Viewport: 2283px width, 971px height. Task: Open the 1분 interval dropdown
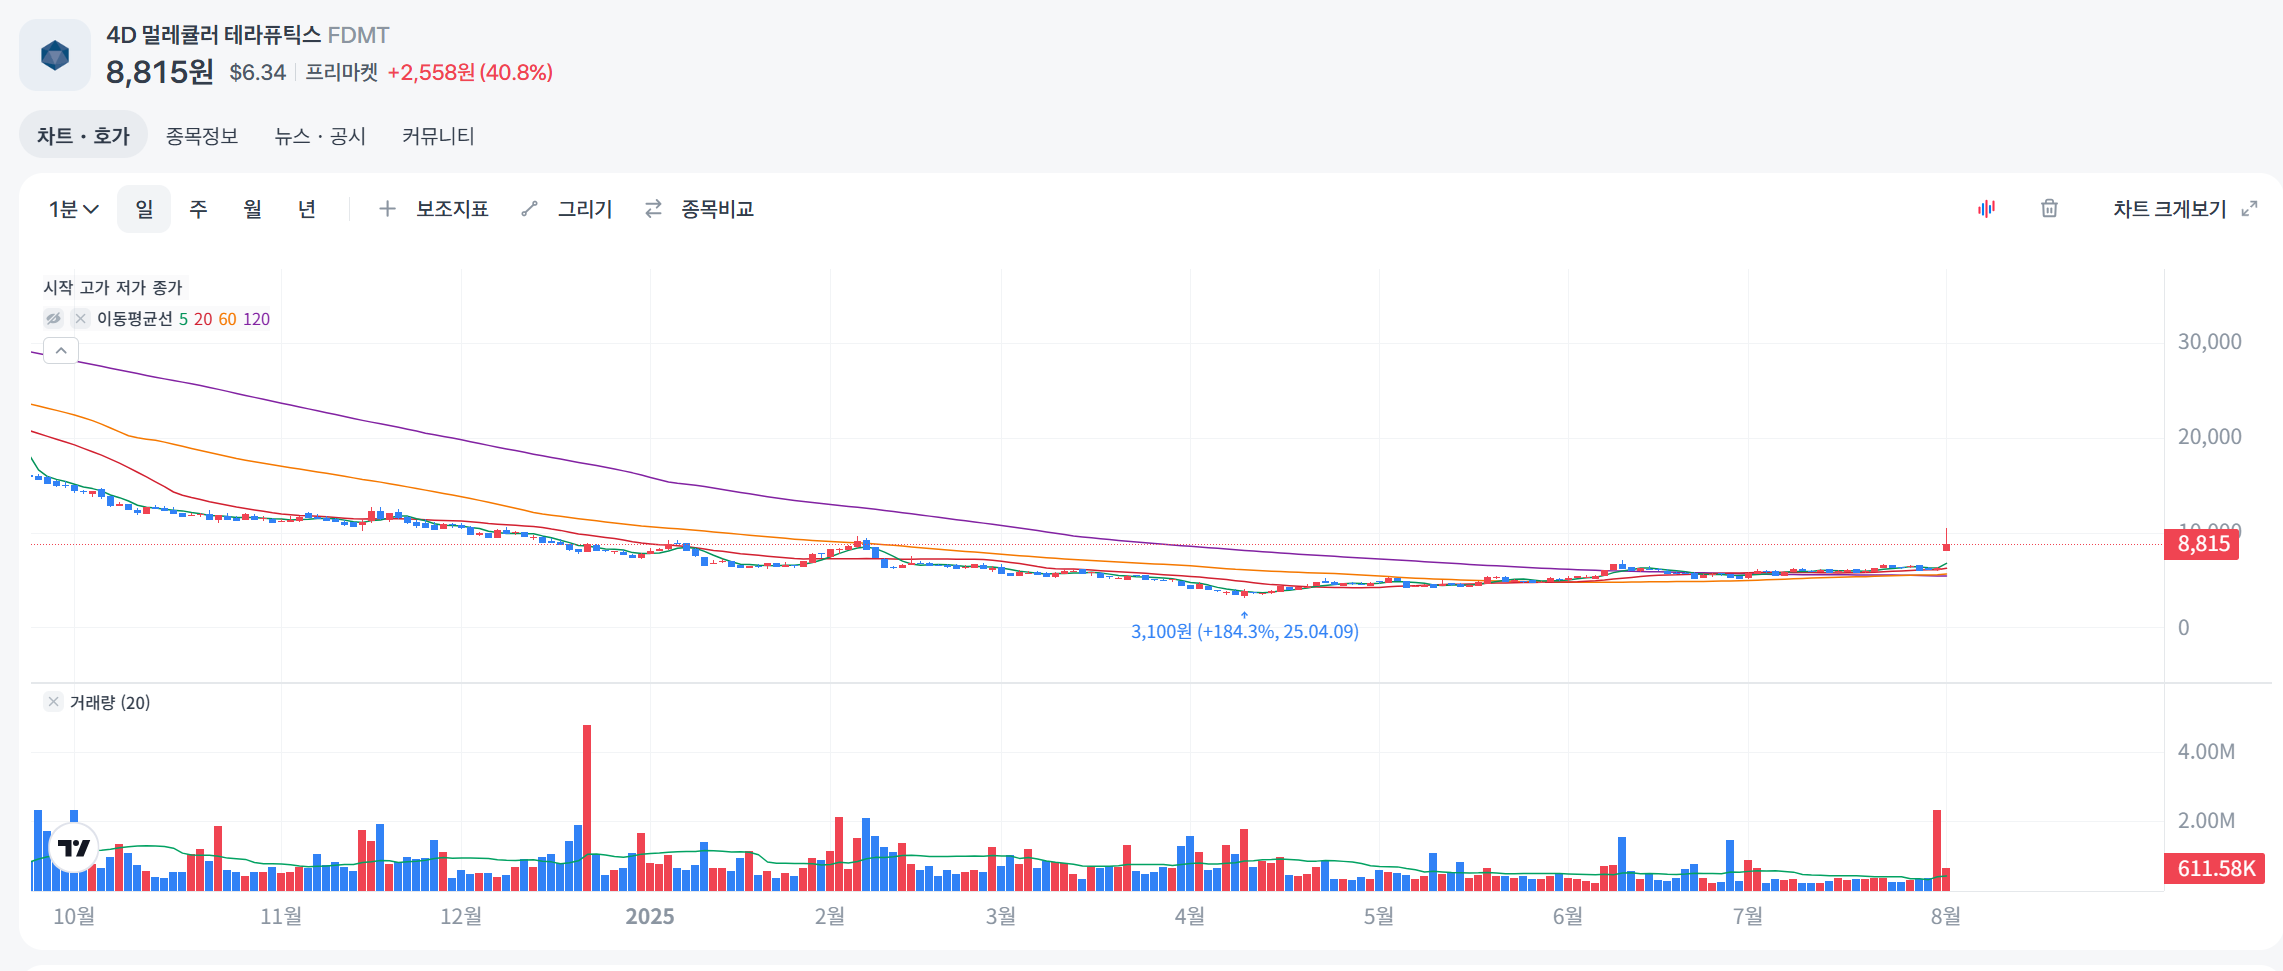pyautogui.click(x=74, y=209)
